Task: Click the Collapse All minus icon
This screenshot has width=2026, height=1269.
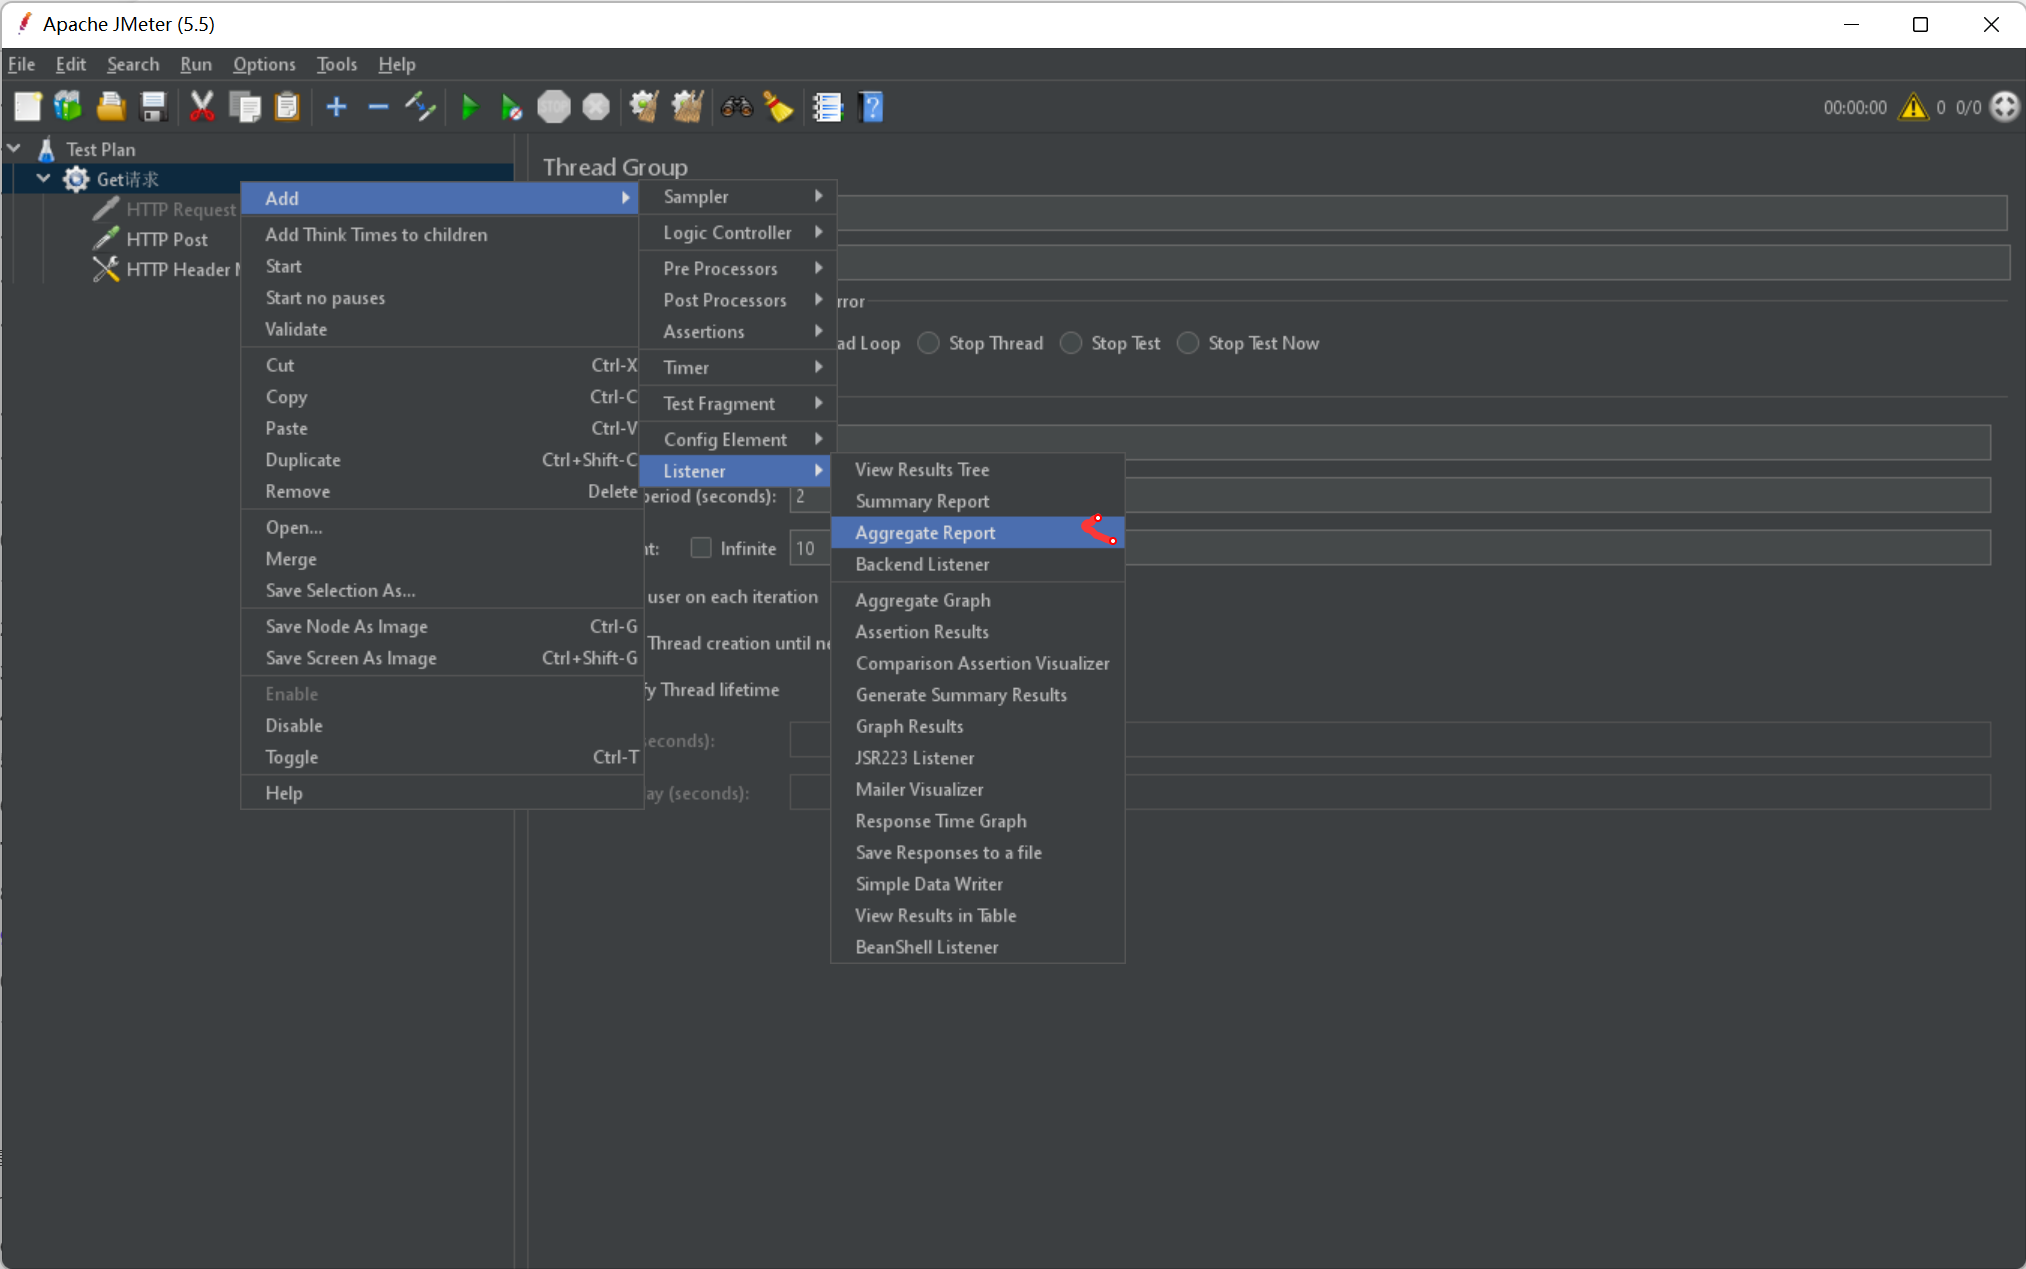Action: coord(378,106)
